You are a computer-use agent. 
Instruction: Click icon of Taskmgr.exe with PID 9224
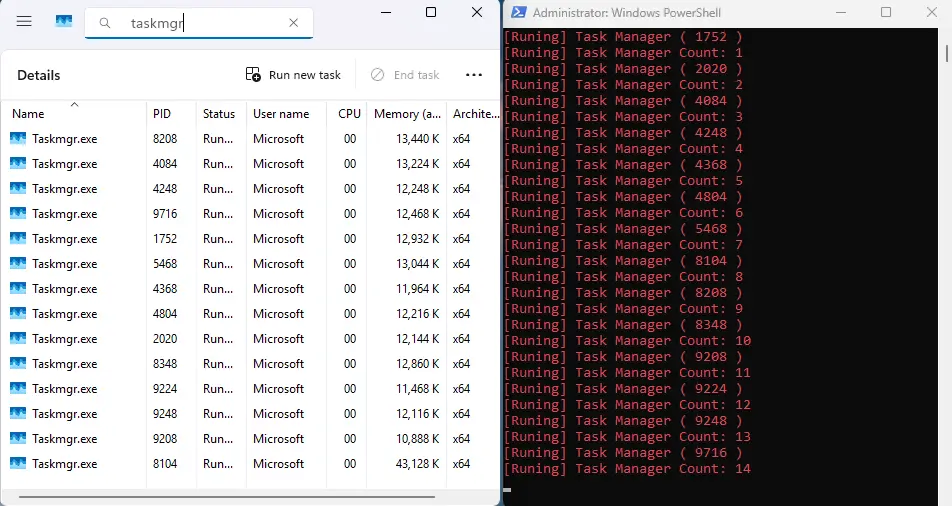coord(18,388)
